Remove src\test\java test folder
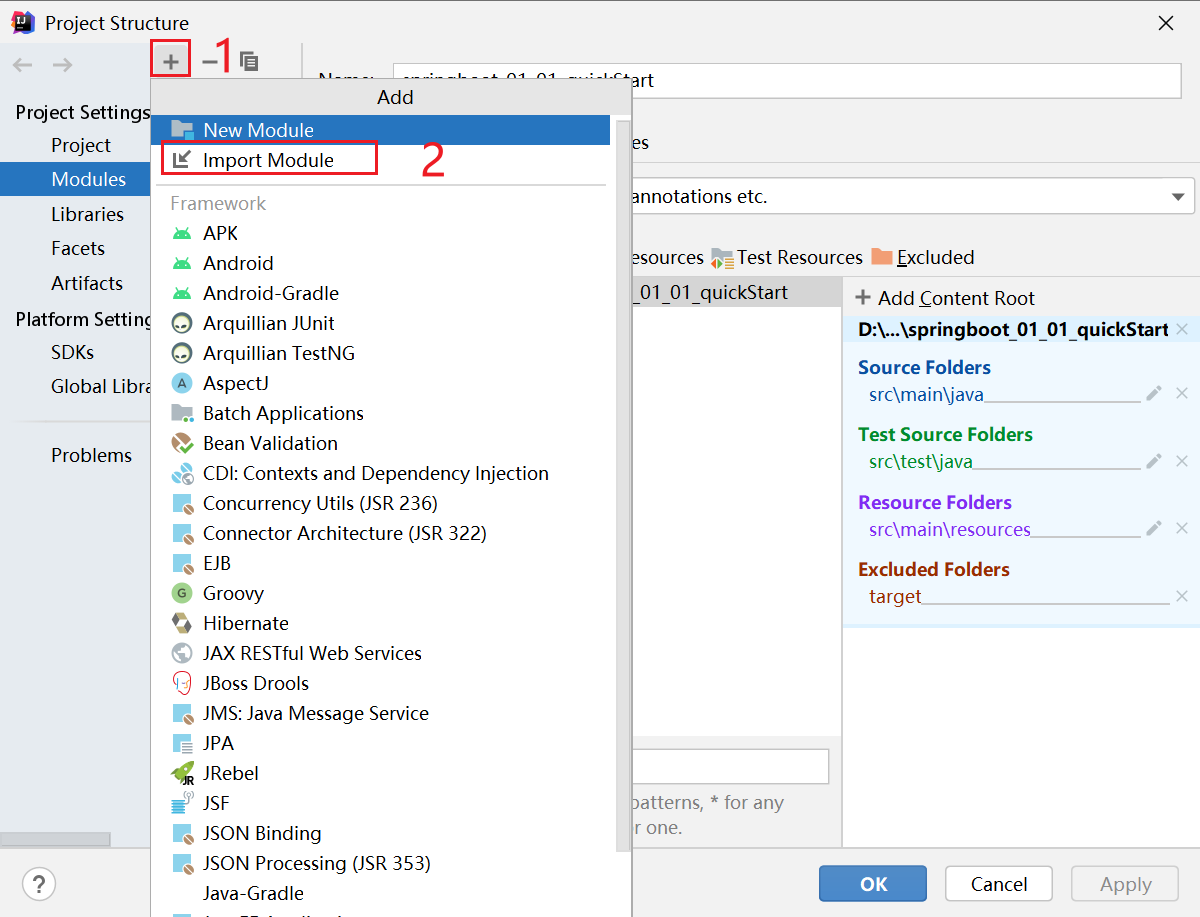Image resolution: width=1200 pixels, height=917 pixels. point(1182,461)
